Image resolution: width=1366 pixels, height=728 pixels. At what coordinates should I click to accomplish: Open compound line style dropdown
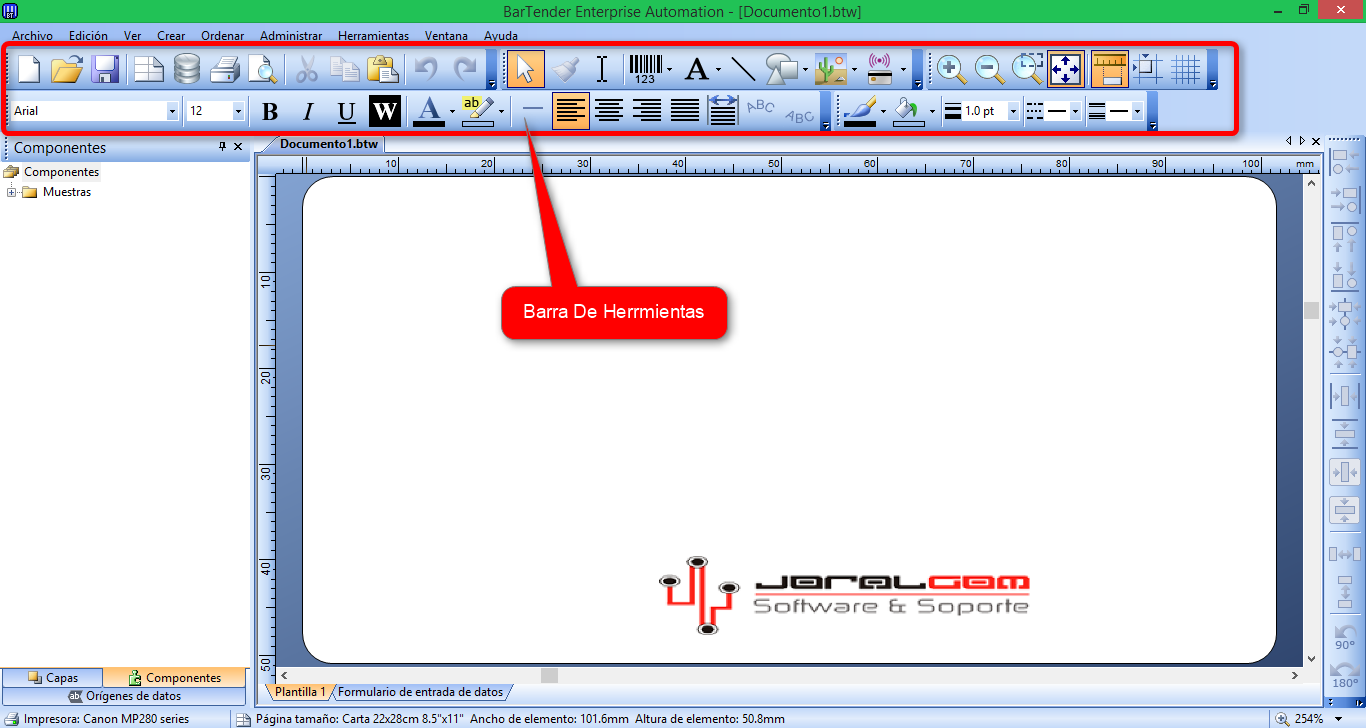tap(1137, 111)
